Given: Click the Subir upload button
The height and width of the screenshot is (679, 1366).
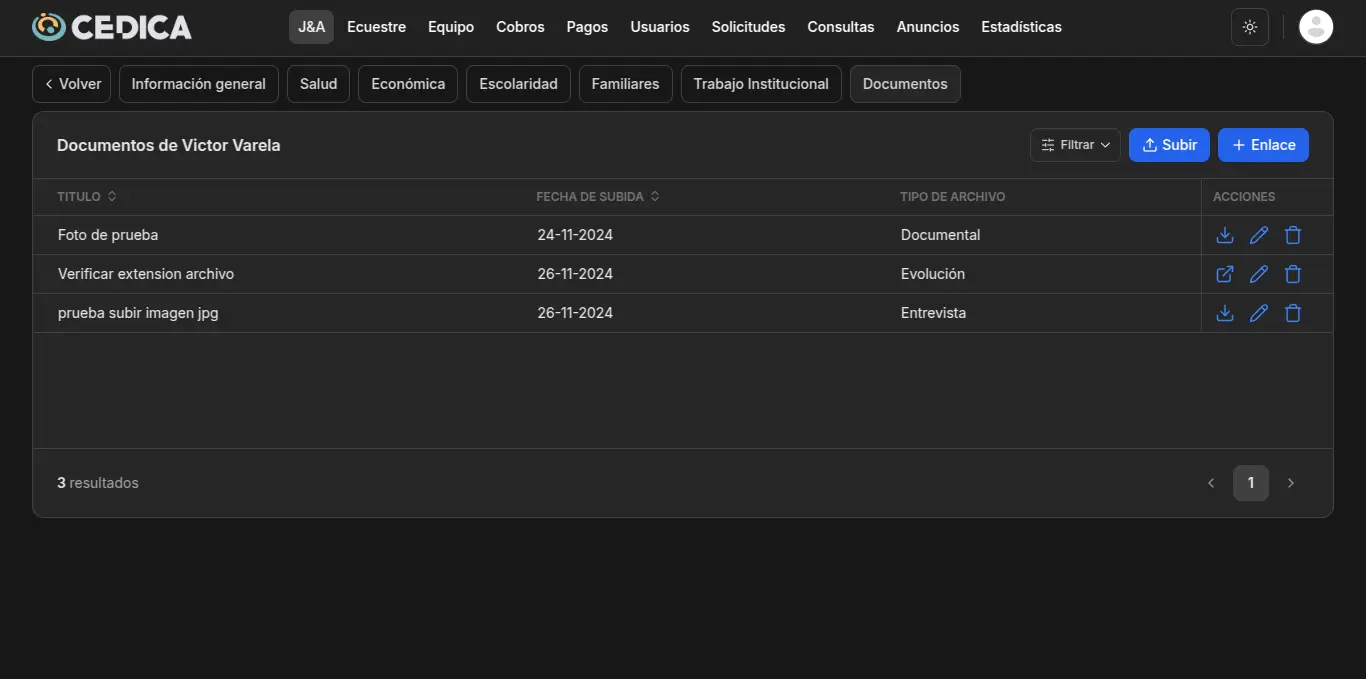Looking at the screenshot, I should coord(1169,145).
